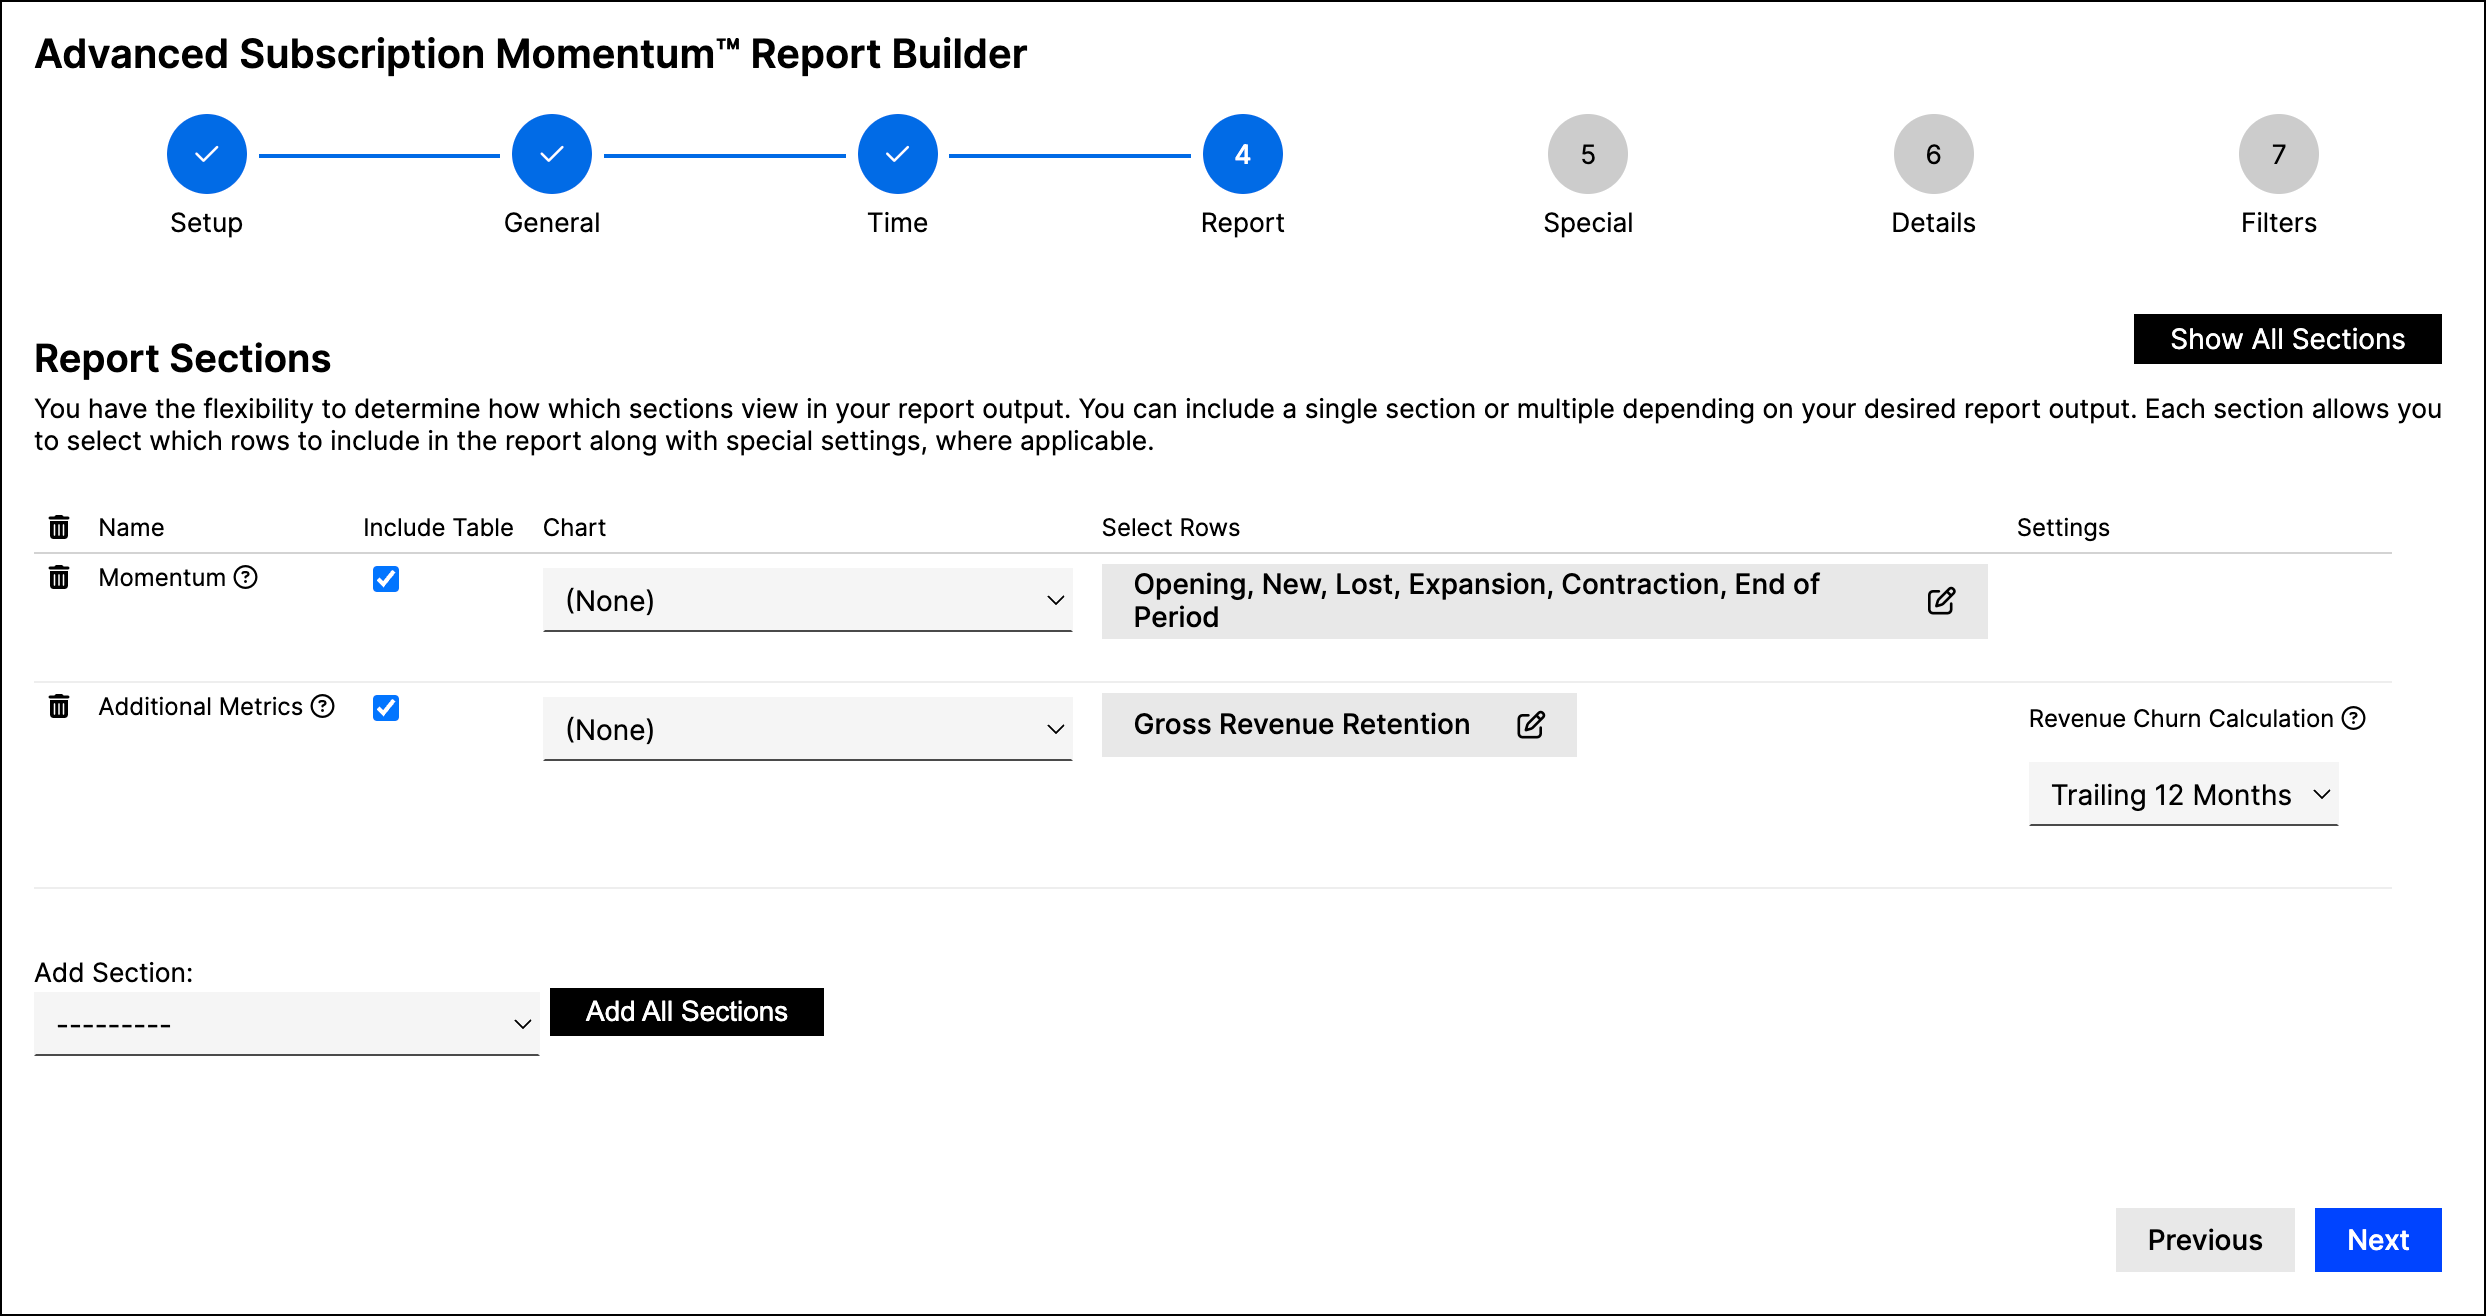This screenshot has width=2486, height=1316.
Task: Click the Momentum section name
Action: click(x=162, y=577)
